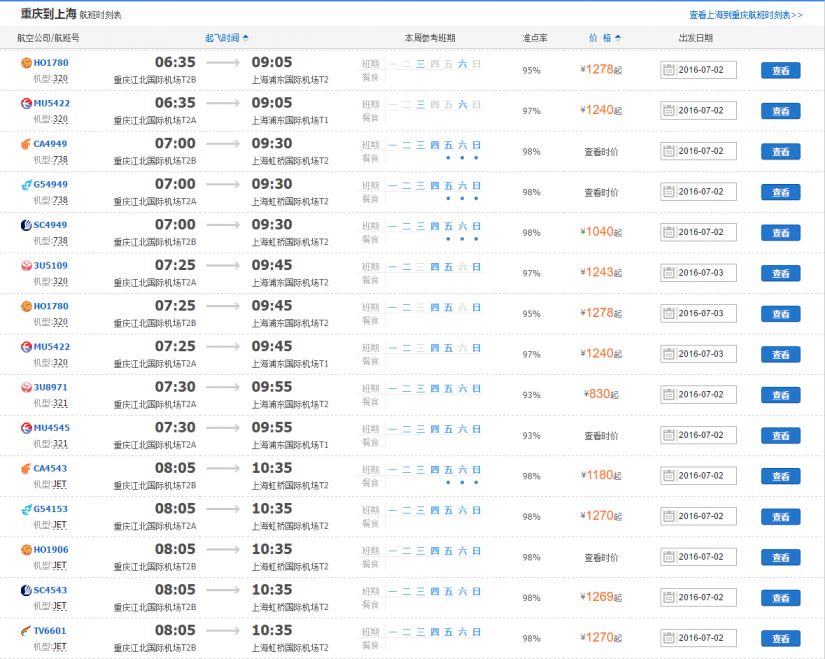The height and width of the screenshot is (659, 825).
Task: Open the calendar icon in HO1780 07:25 row
Action: (668, 313)
